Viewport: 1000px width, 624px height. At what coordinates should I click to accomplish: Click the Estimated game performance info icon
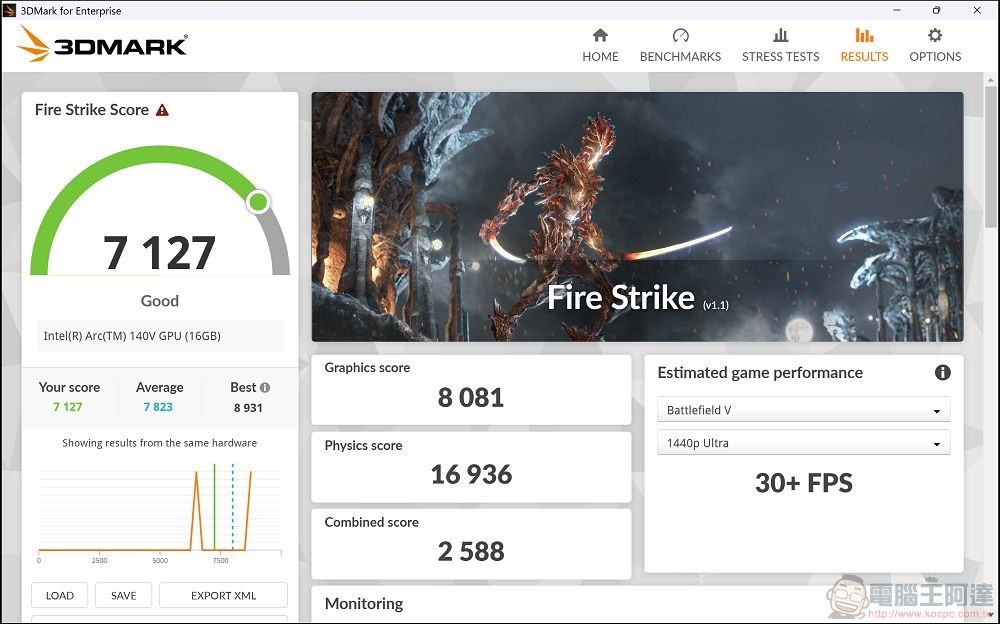point(943,373)
